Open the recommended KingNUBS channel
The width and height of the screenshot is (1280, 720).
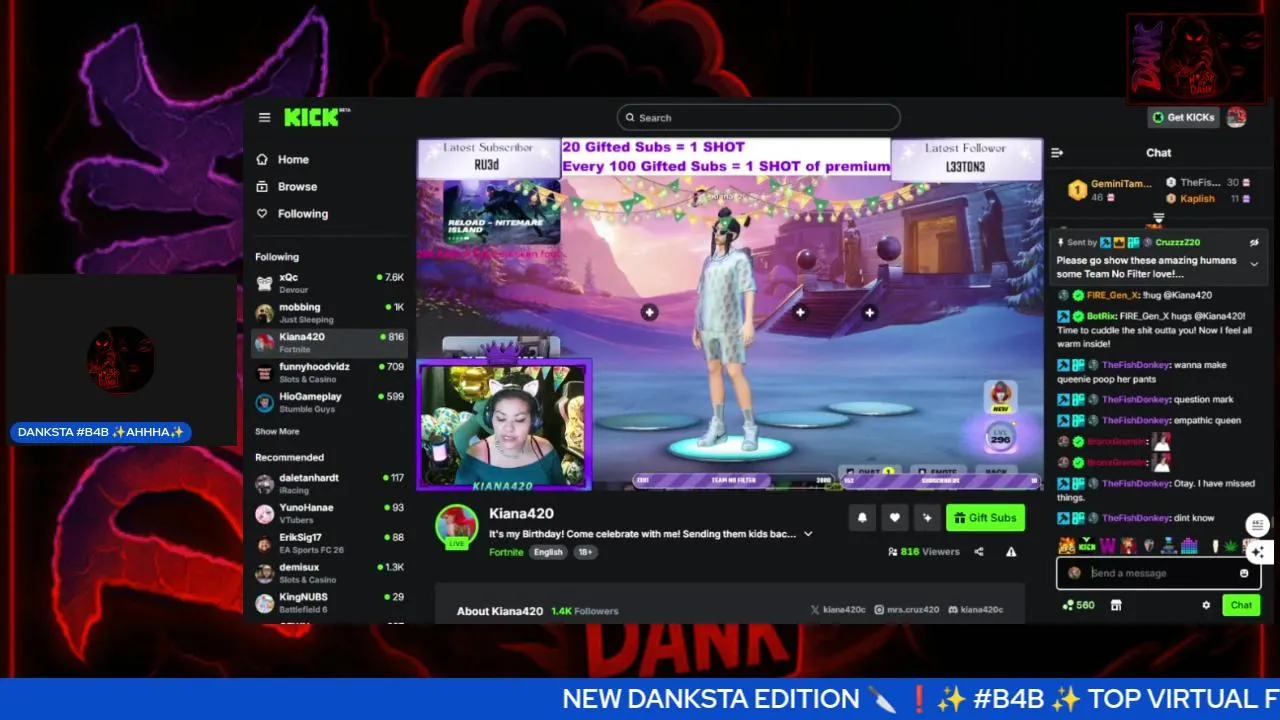point(329,603)
